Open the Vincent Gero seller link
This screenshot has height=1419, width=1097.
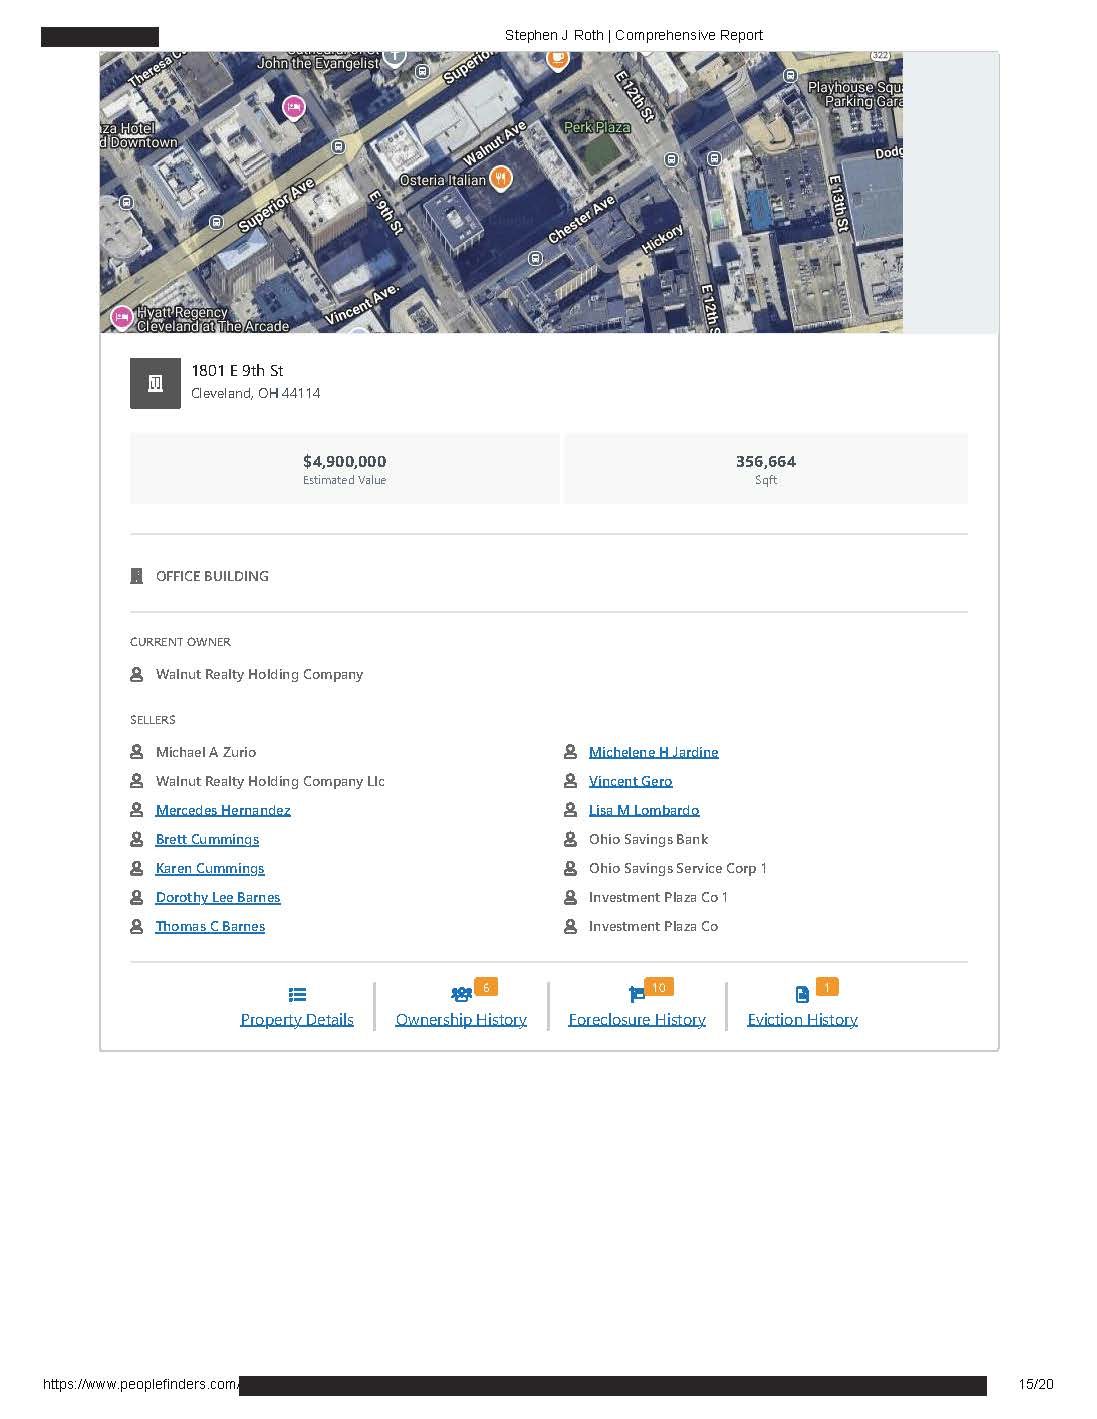[x=630, y=781]
